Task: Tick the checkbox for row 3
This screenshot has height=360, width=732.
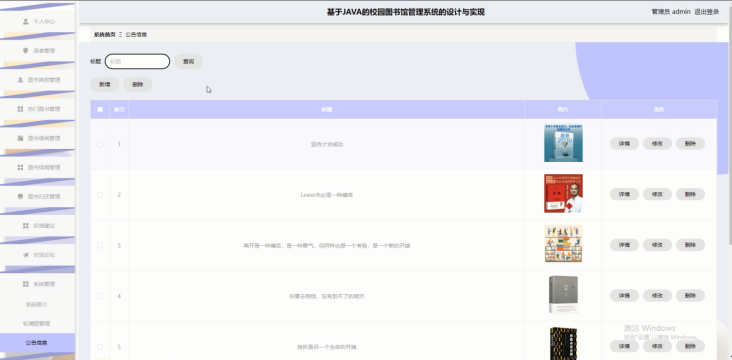Action: [x=100, y=246]
